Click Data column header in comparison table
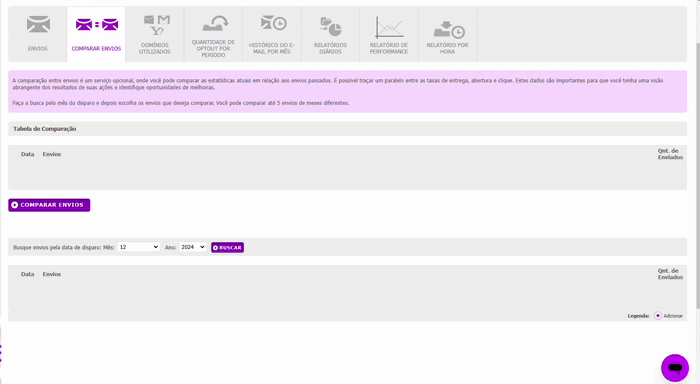The width and height of the screenshot is (700, 384). pos(28,154)
